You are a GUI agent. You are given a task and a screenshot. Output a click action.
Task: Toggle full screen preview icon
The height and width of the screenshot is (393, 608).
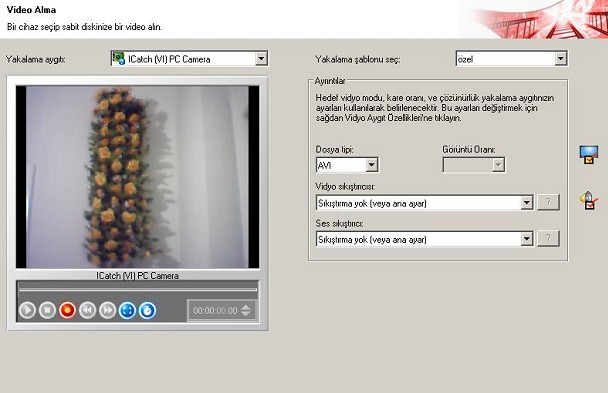point(127,310)
